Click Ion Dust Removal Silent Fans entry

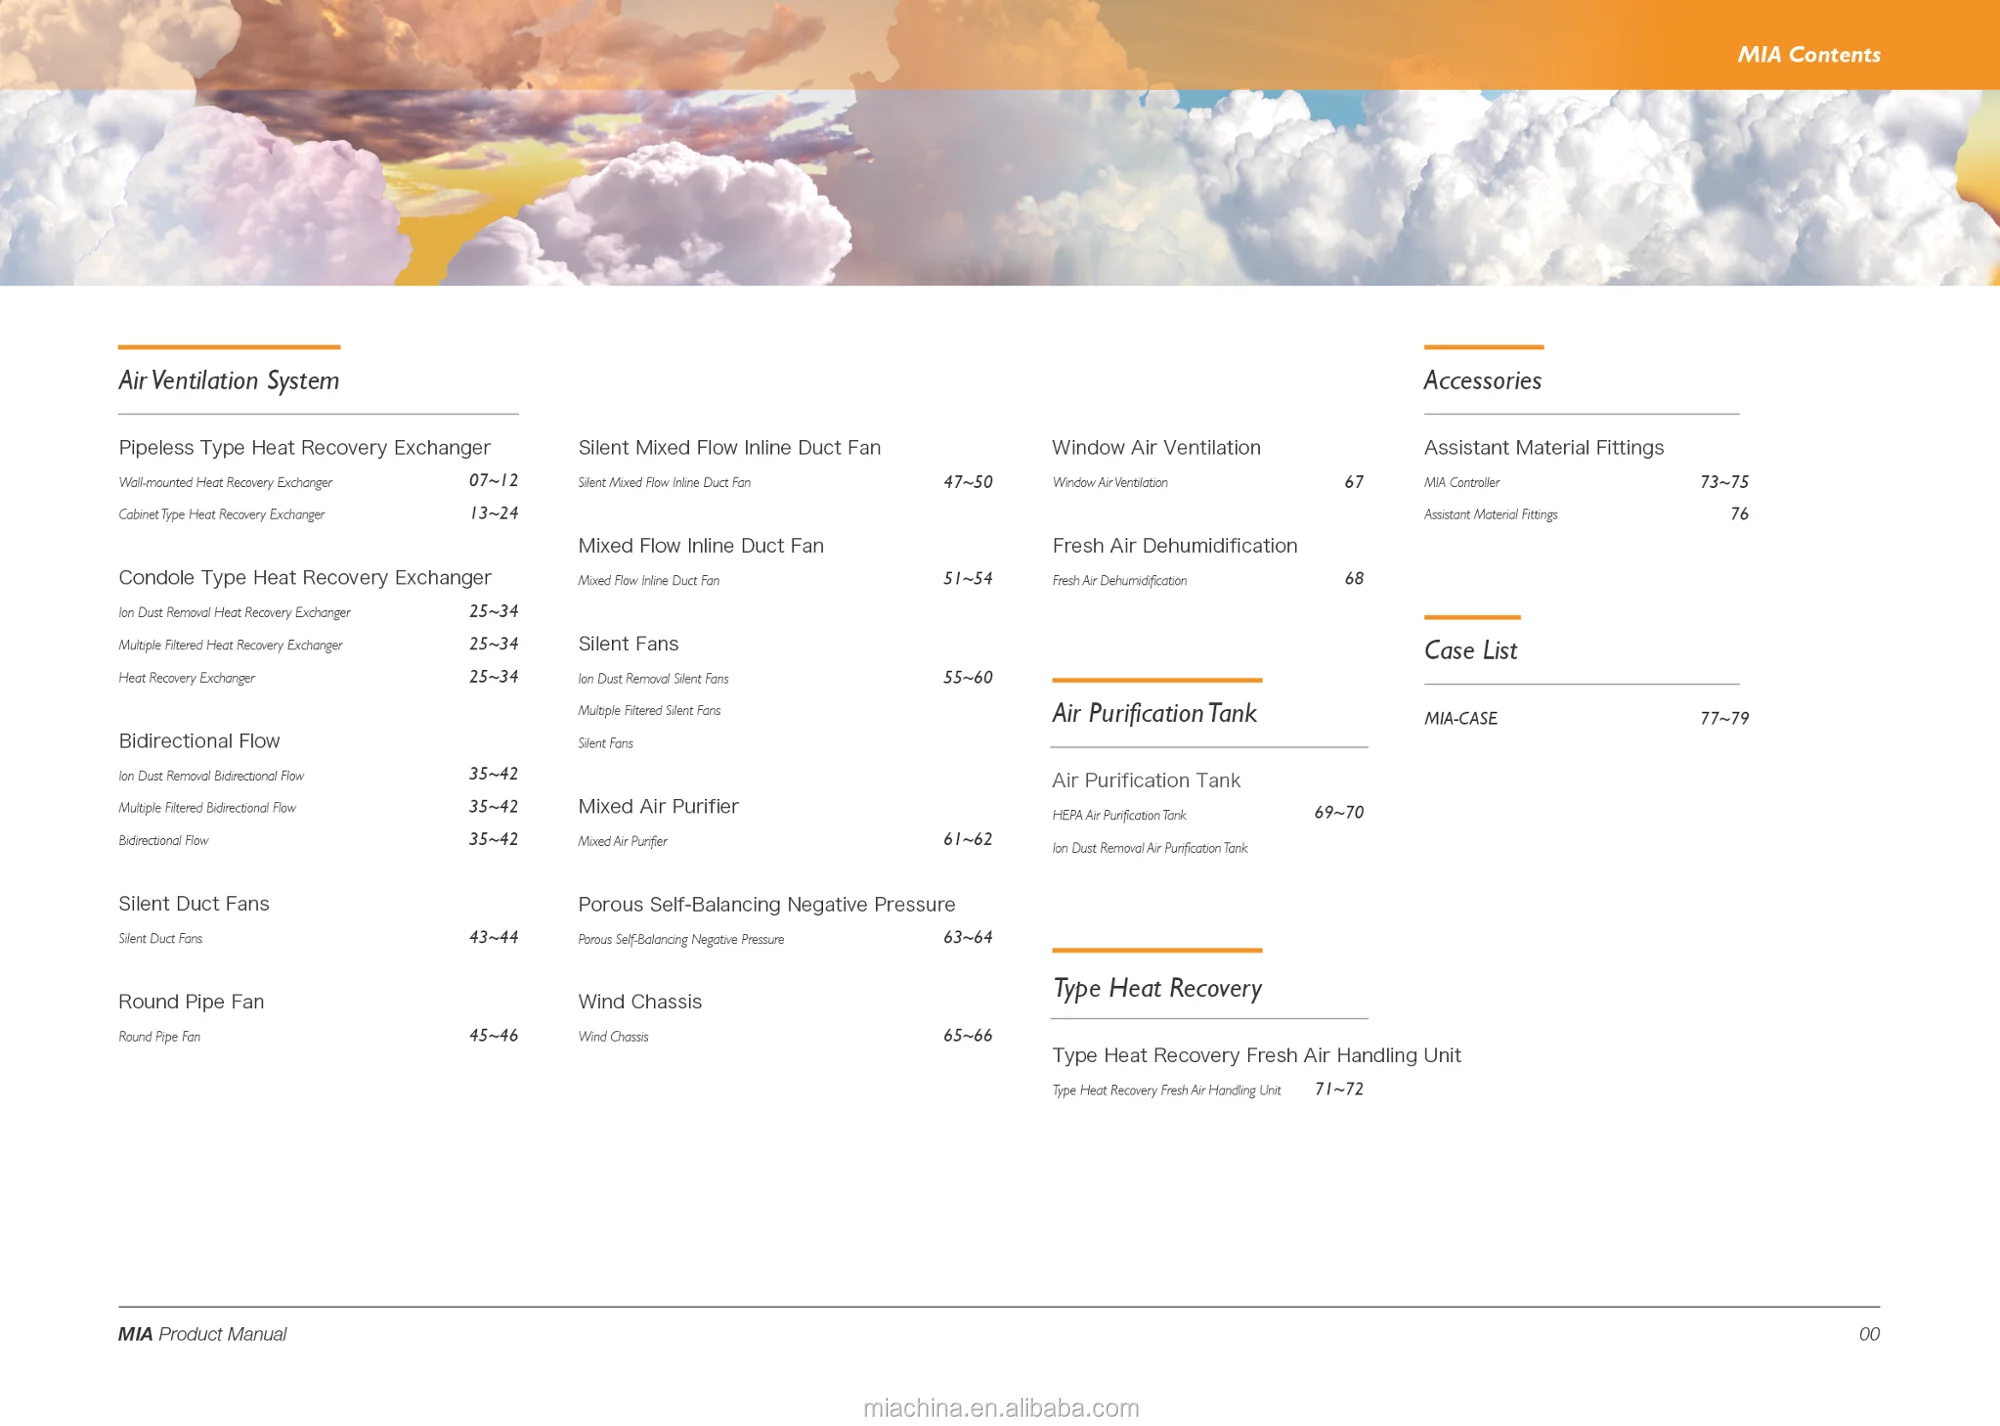pos(653,679)
